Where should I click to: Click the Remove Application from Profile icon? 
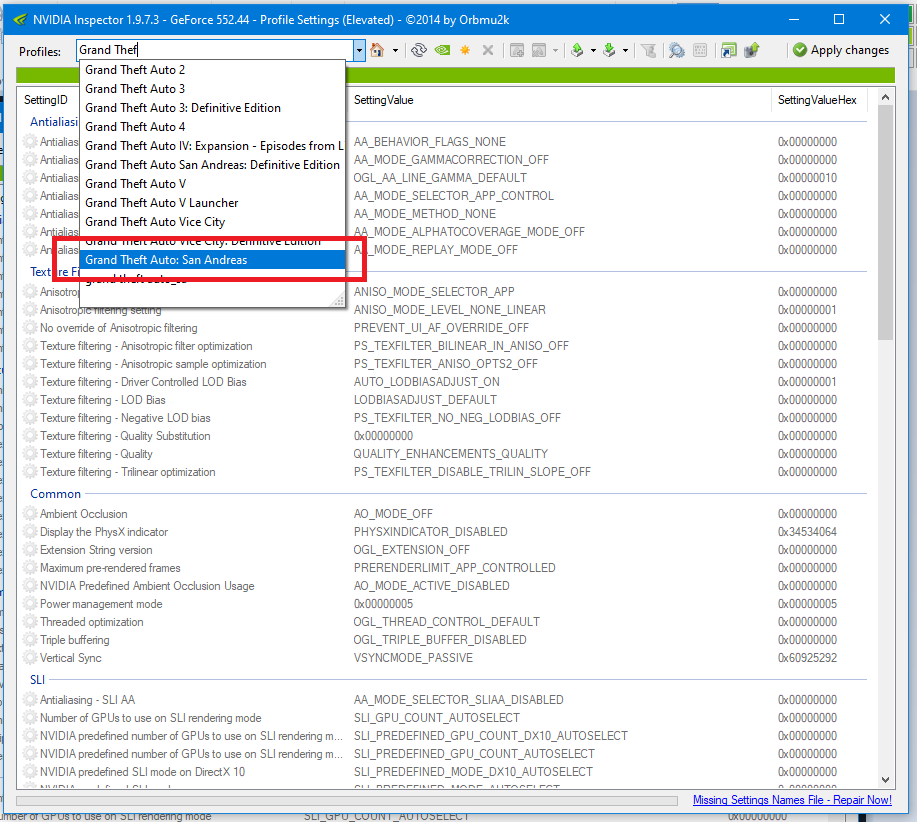click(x=539, y=50)
